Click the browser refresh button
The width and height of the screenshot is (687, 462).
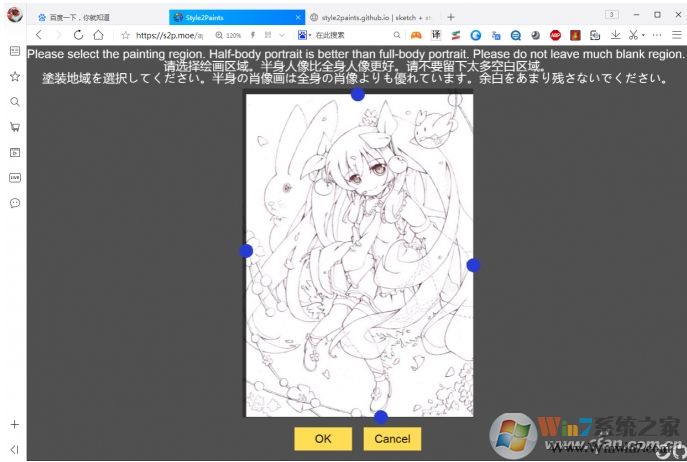coord(78,35)
